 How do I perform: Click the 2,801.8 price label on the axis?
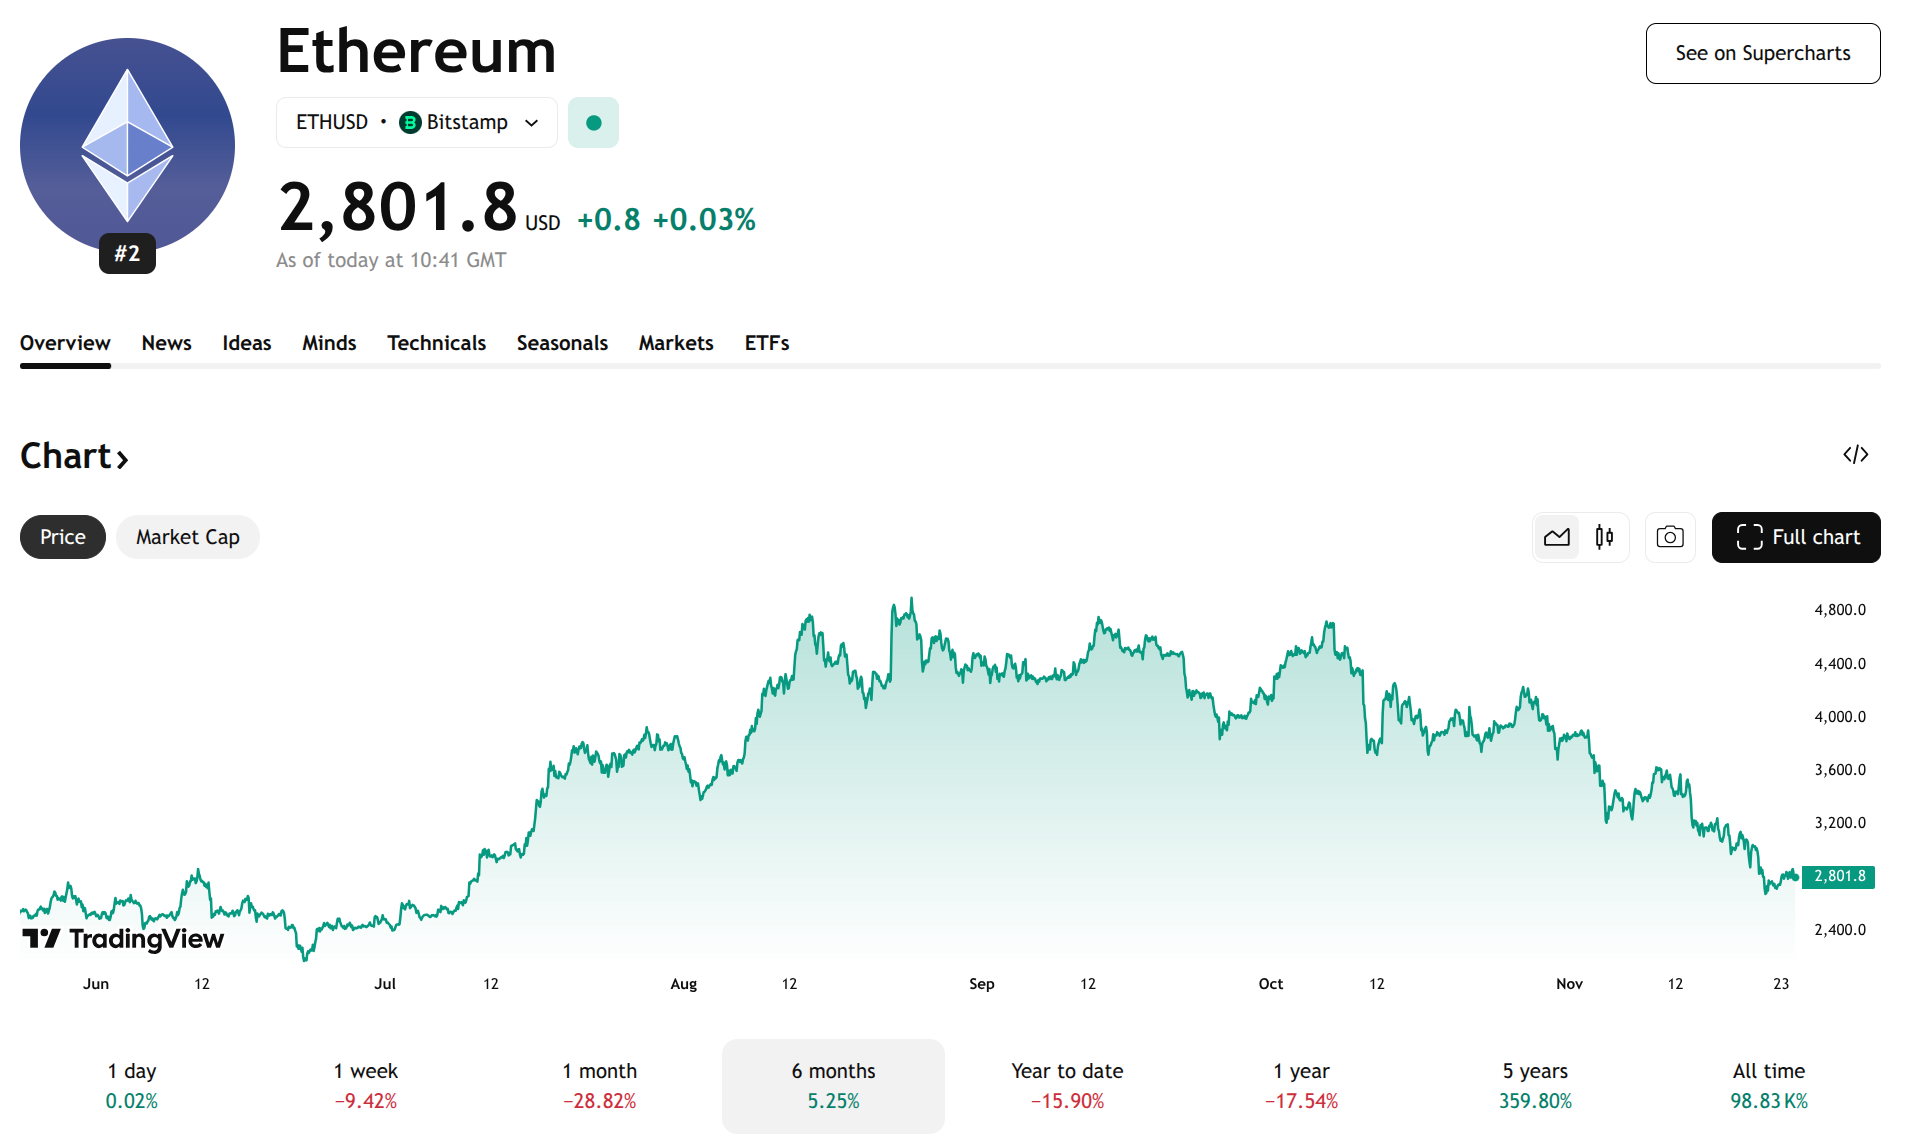(x=1838, y=876)
